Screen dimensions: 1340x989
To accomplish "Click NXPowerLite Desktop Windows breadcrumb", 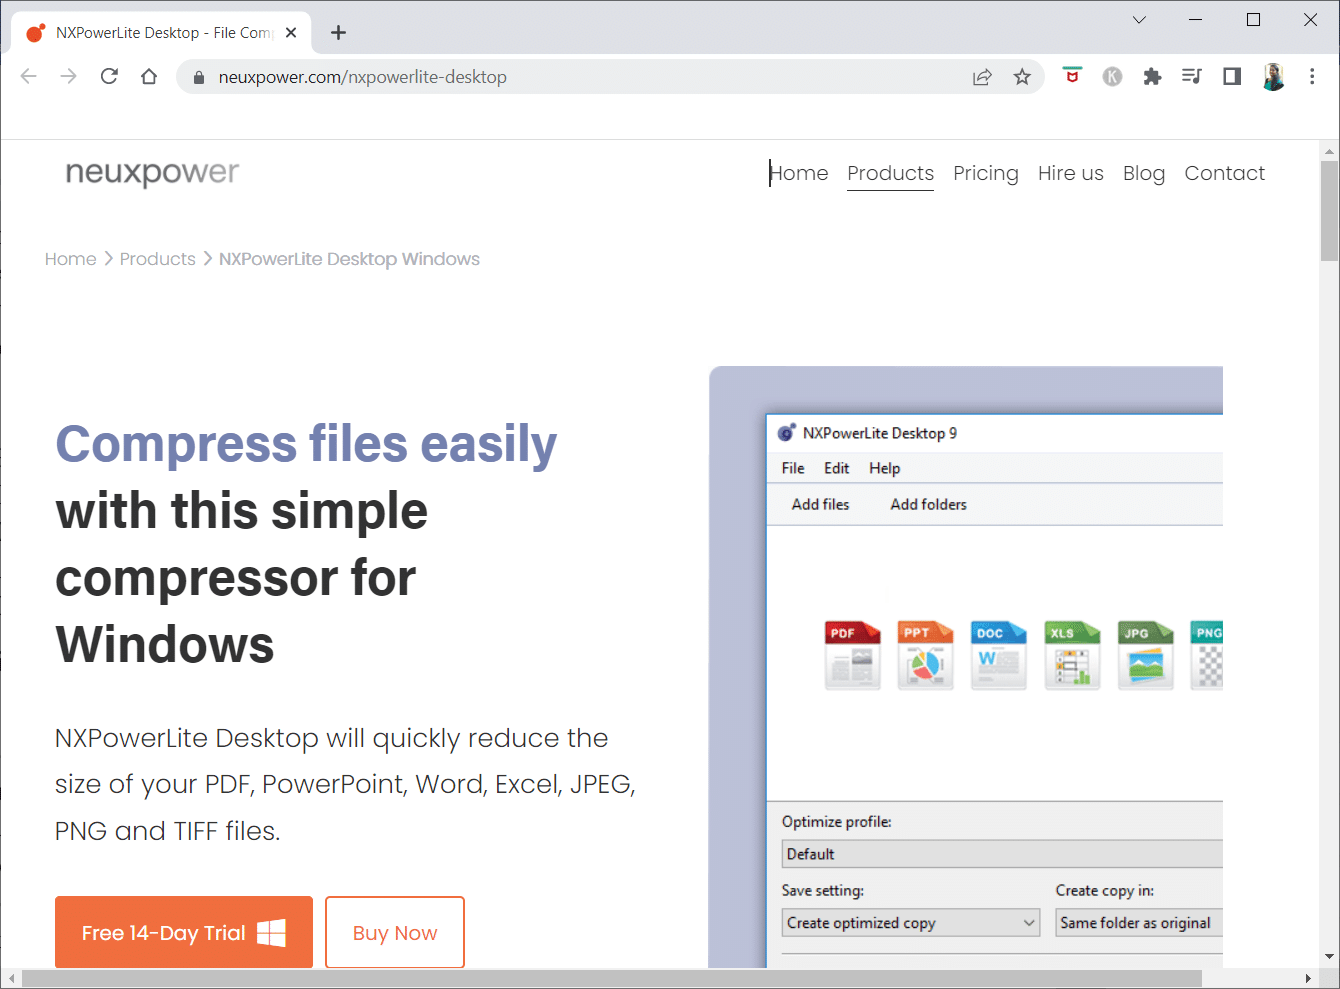I will (x=349, y=259).
